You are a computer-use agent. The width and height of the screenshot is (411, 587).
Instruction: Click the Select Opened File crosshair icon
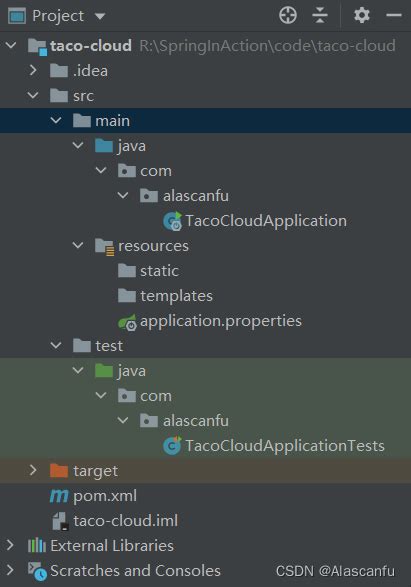pos(287,15)
